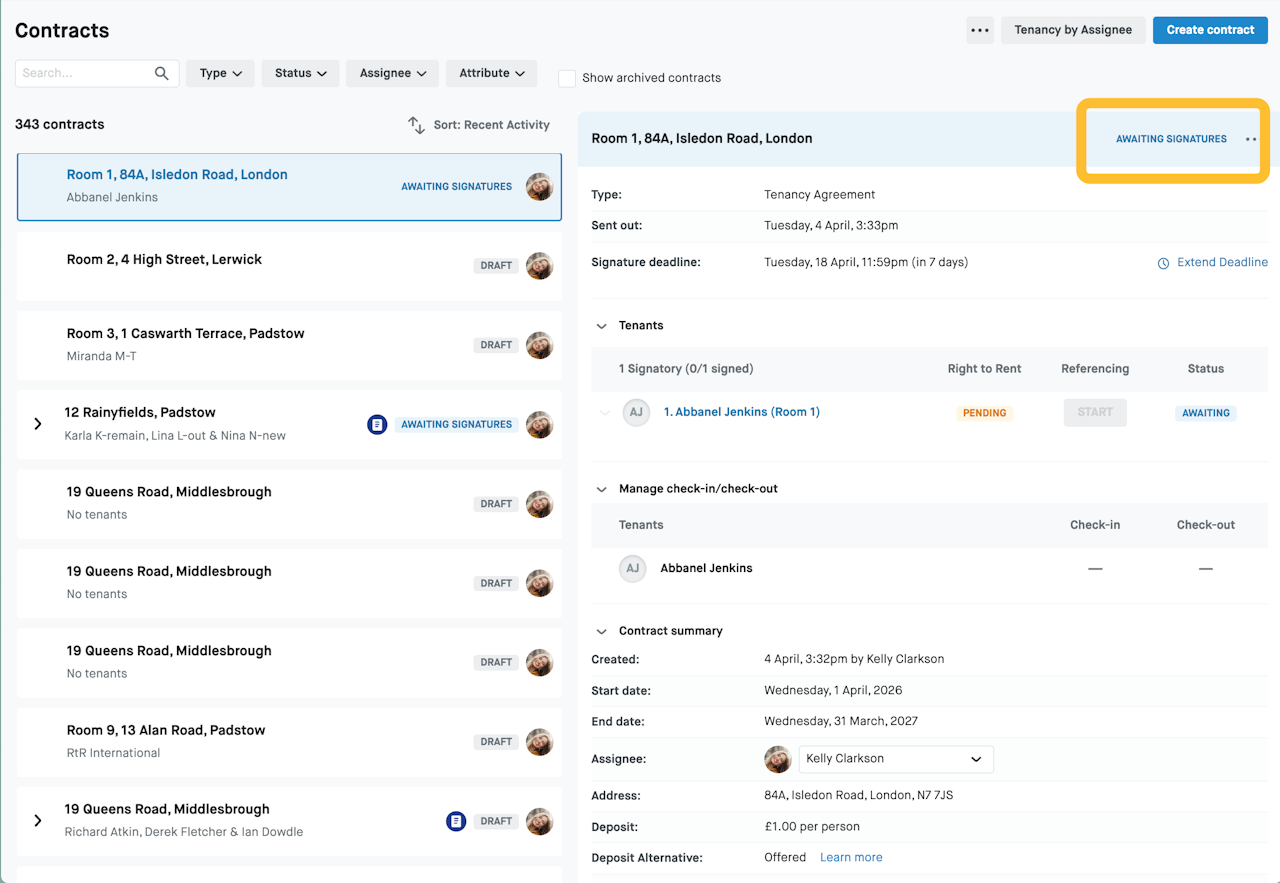The height and width of the screenshot is (883, 1280).
Task: Click the clock icon beside Extend Deadline
Action: pyautogui.click(x=1163, y=263)
